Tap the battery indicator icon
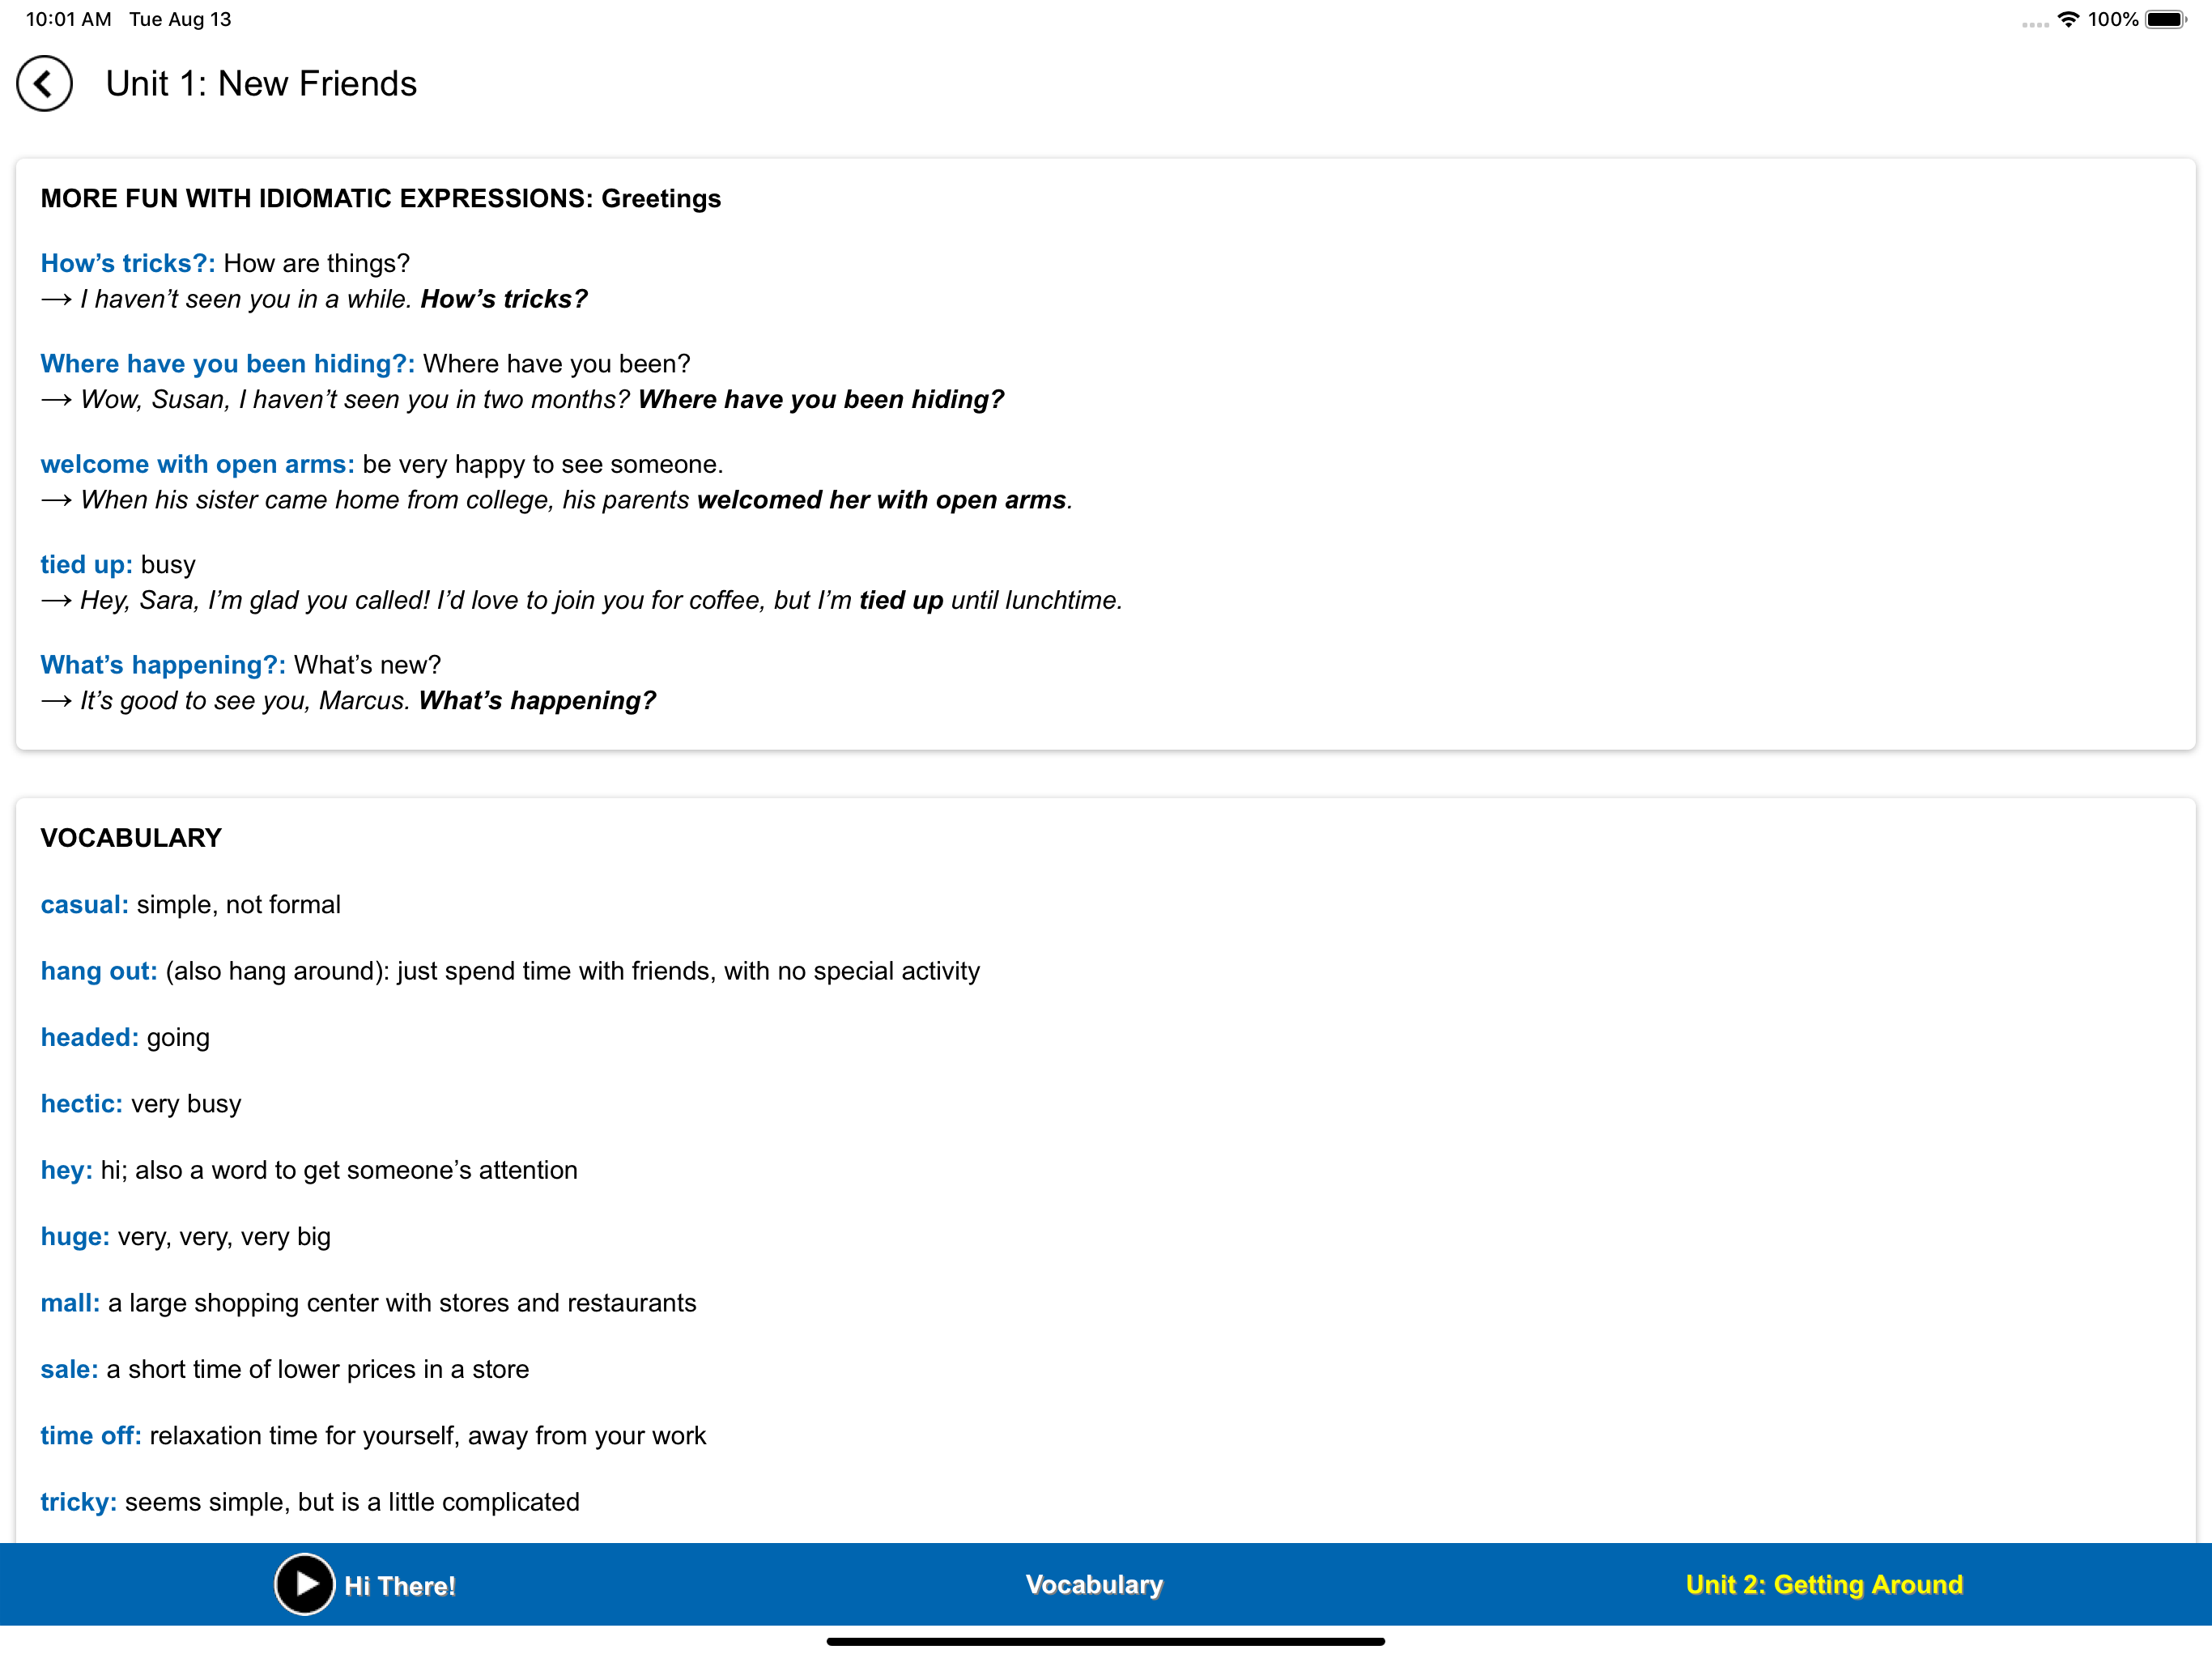The image size is (2212, 1658). (x=2166, y=19)
